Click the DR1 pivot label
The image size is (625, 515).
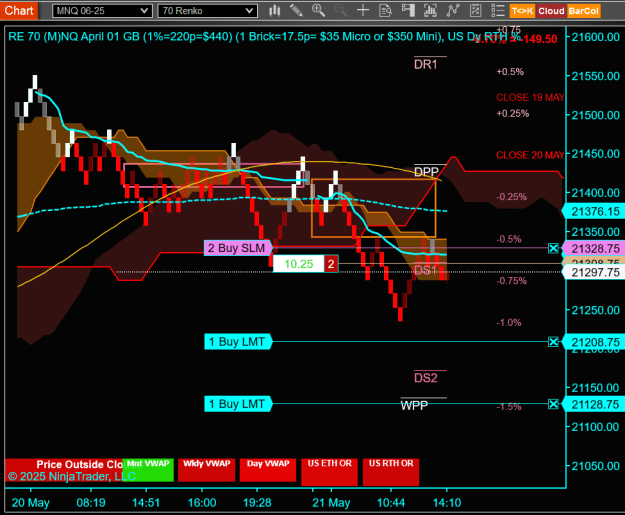426,64
